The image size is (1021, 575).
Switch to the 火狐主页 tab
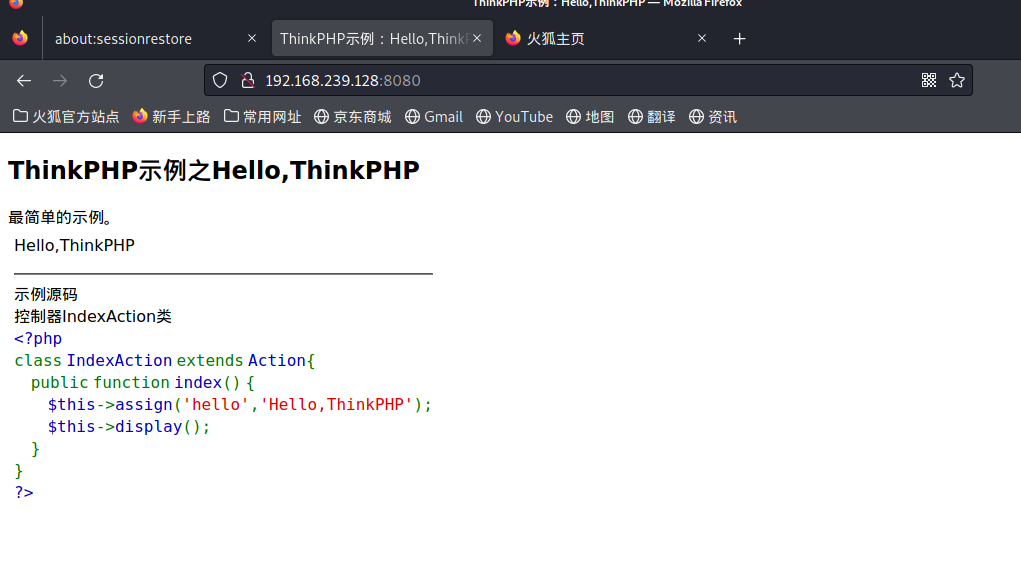click(607, 38)
